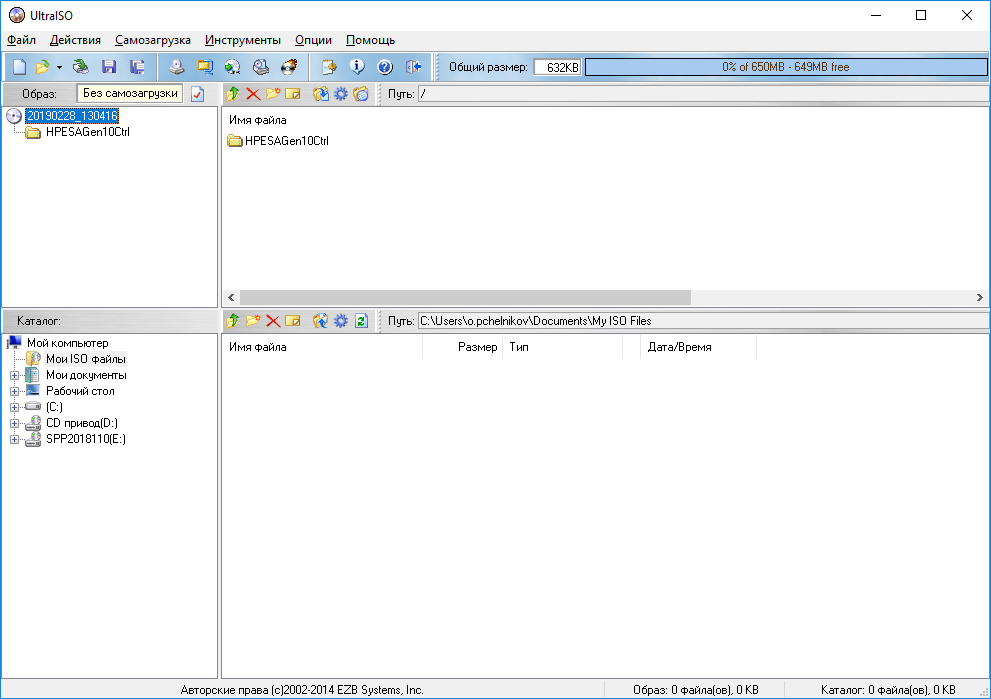Expand the Мои документы tree node
Image resolution: width=991 pixels, height=699 pixels.
click(14, 375)
